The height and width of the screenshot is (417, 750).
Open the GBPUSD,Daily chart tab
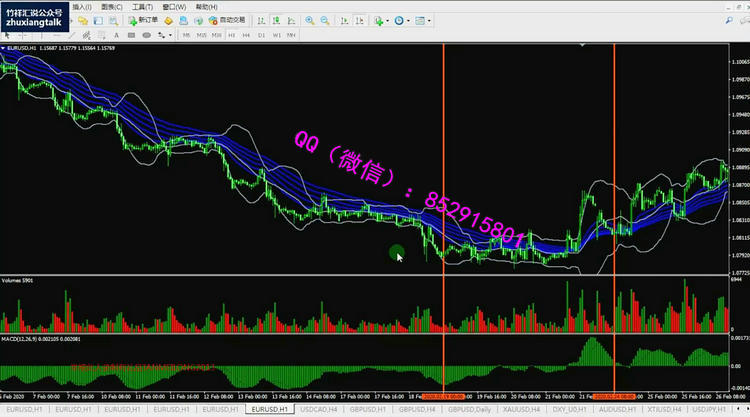[x=469, y=410]
